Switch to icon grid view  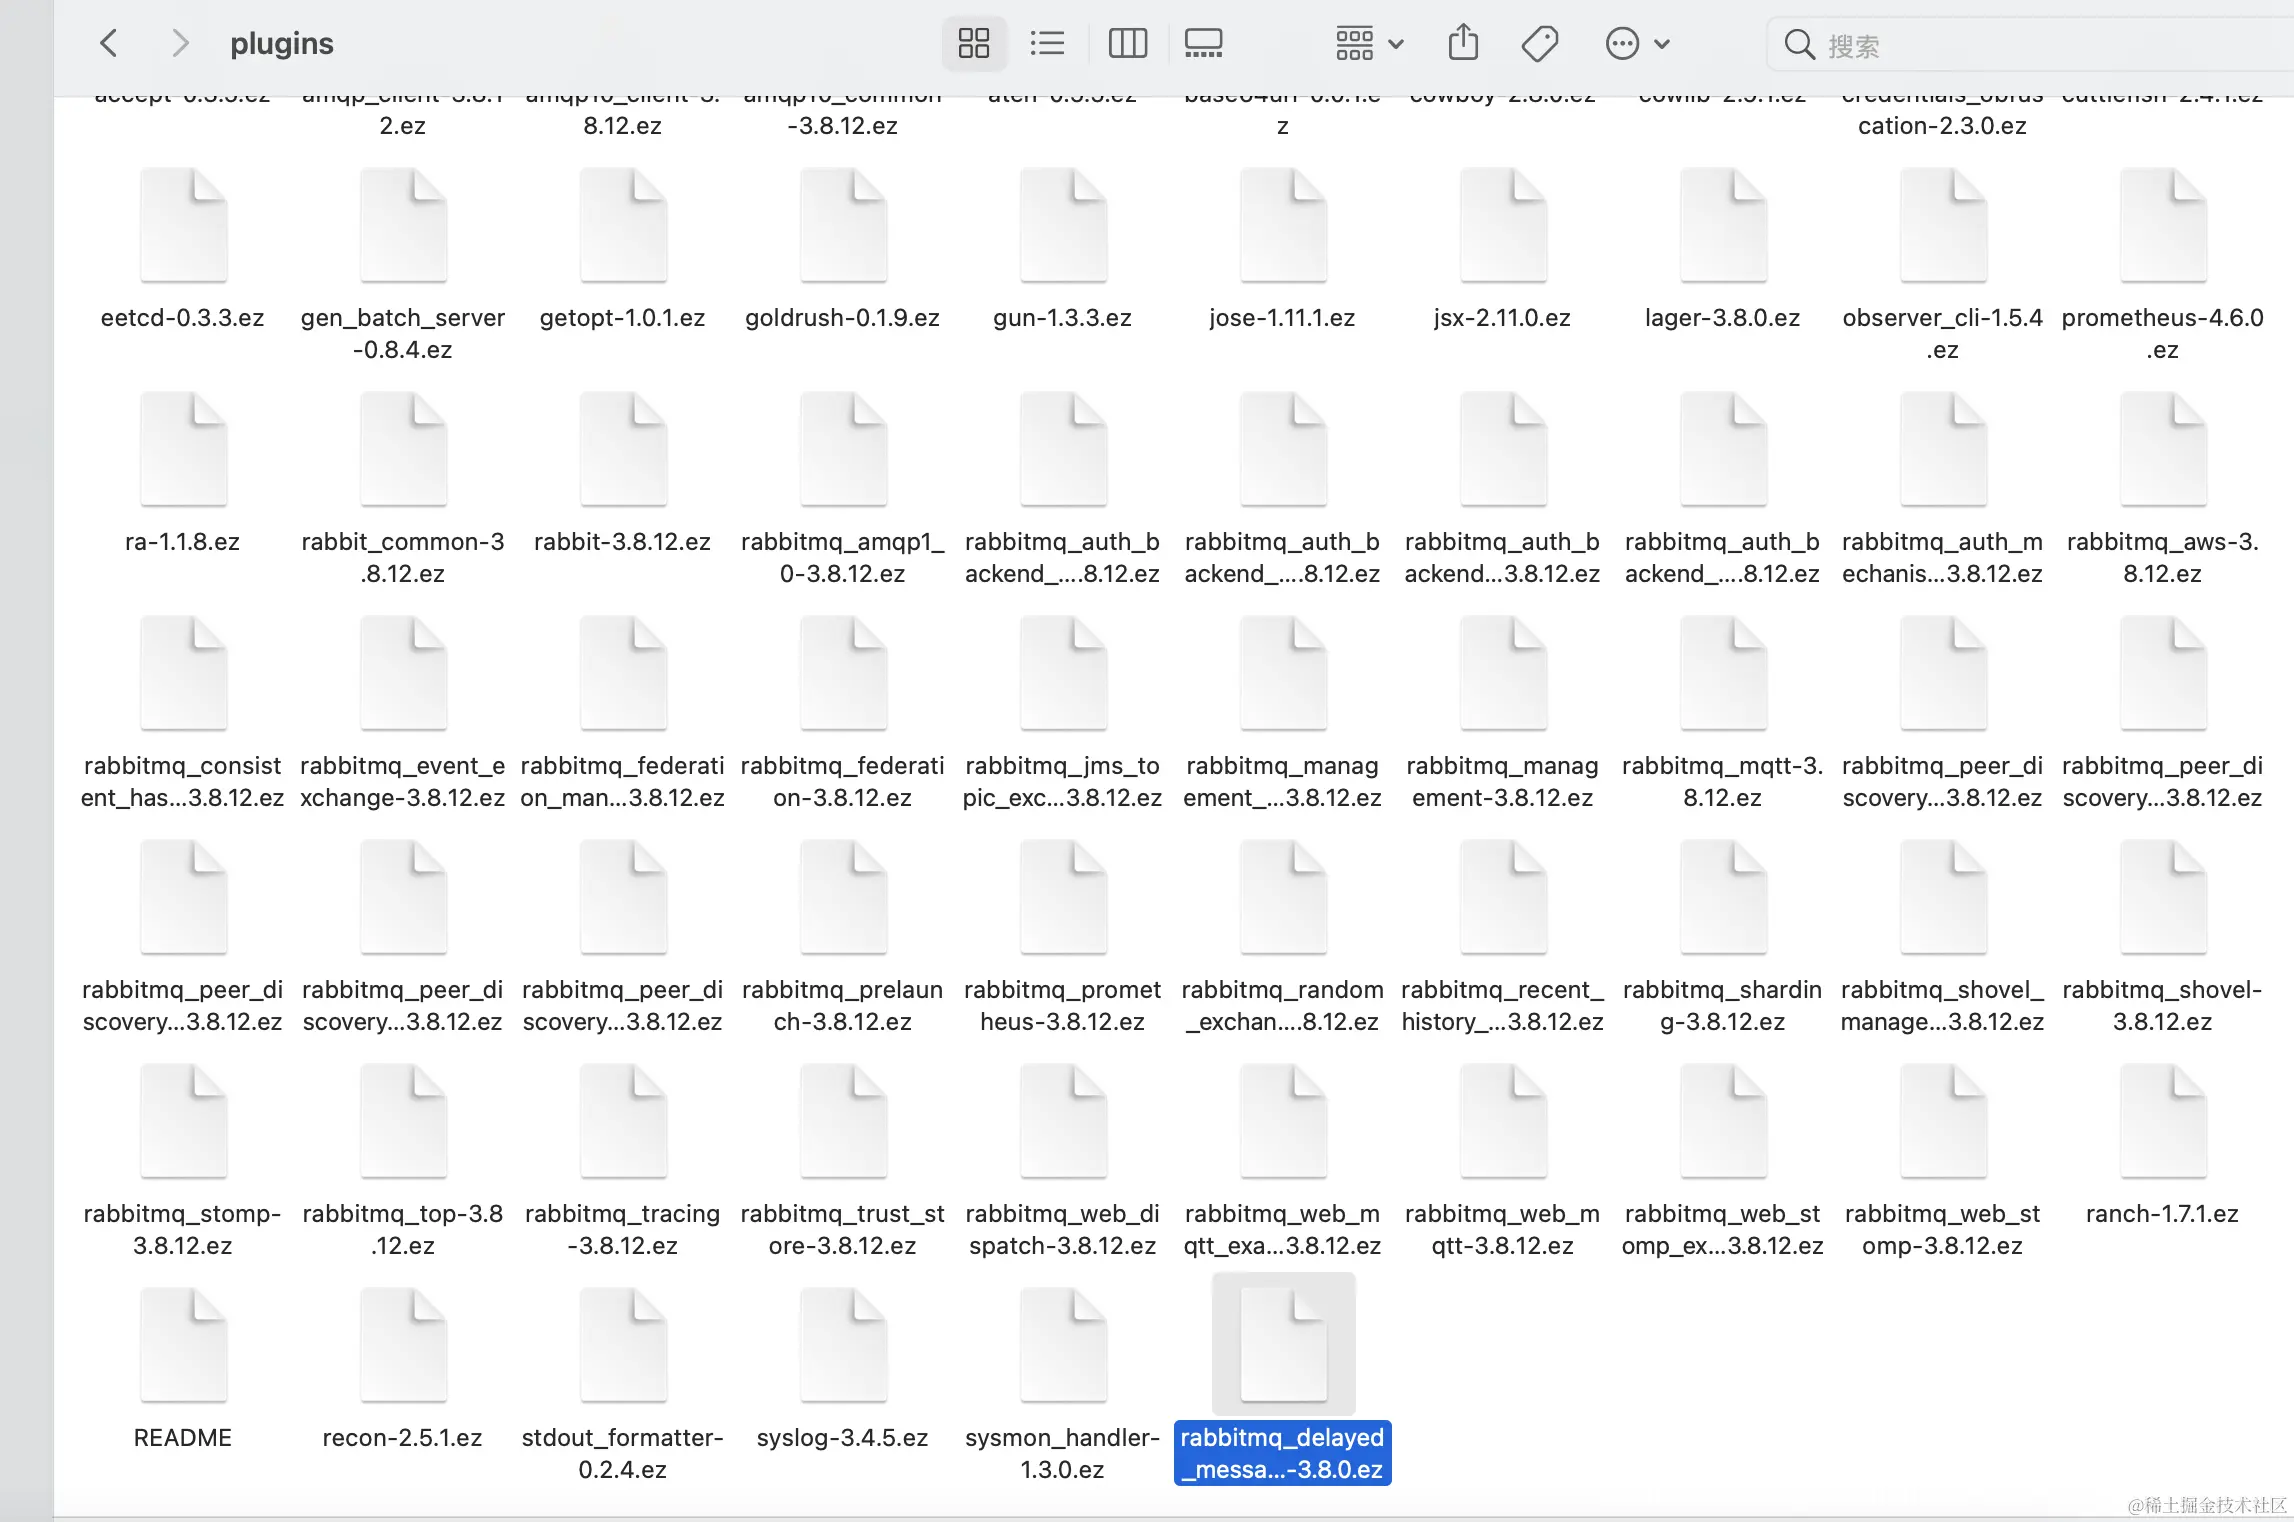pyautogui.click(x=973, y=43)
